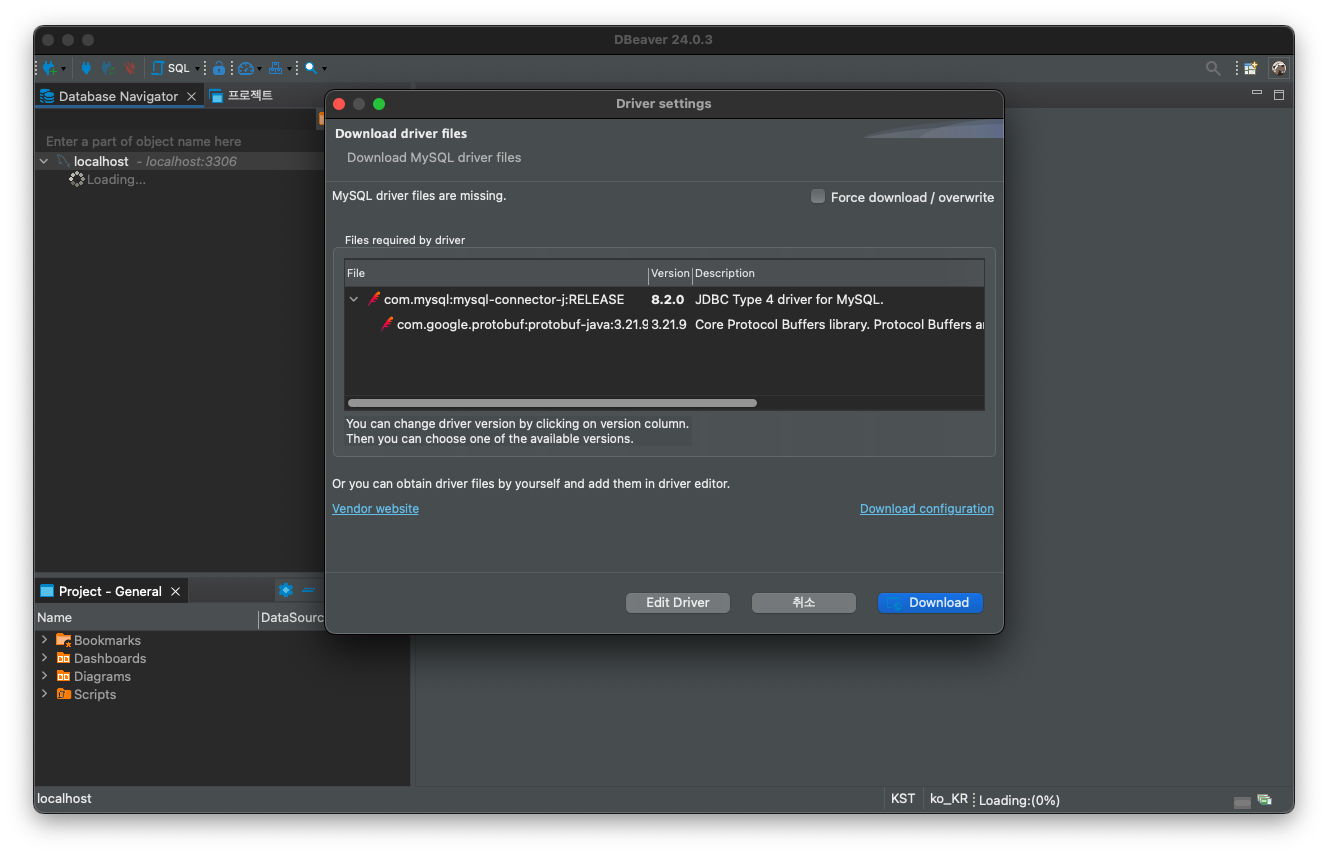Click the MySQL dolphin icon beside localhost
The image size is (1328, 855).
(64, 161)
